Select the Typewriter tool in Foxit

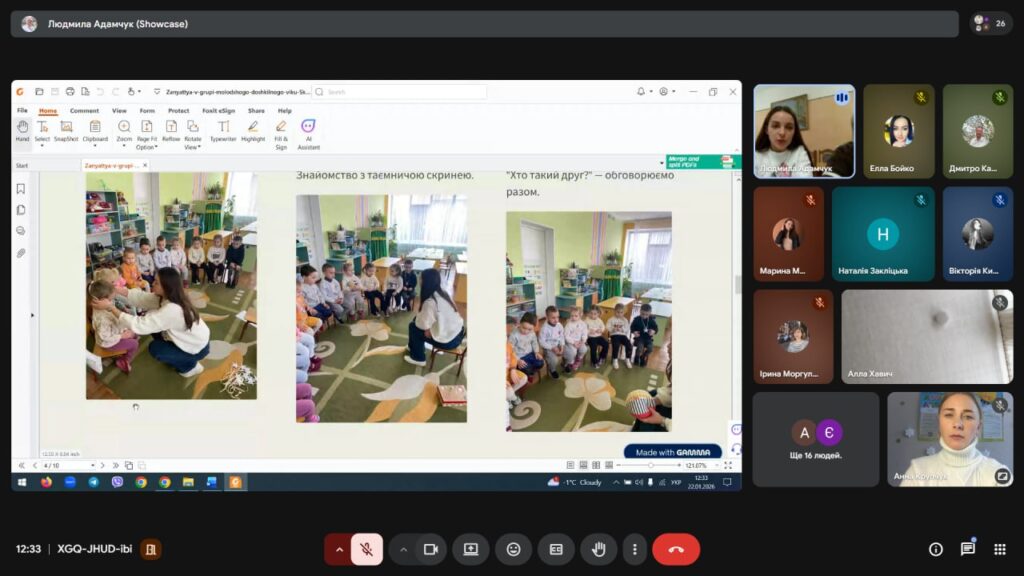tap(223, 131)
